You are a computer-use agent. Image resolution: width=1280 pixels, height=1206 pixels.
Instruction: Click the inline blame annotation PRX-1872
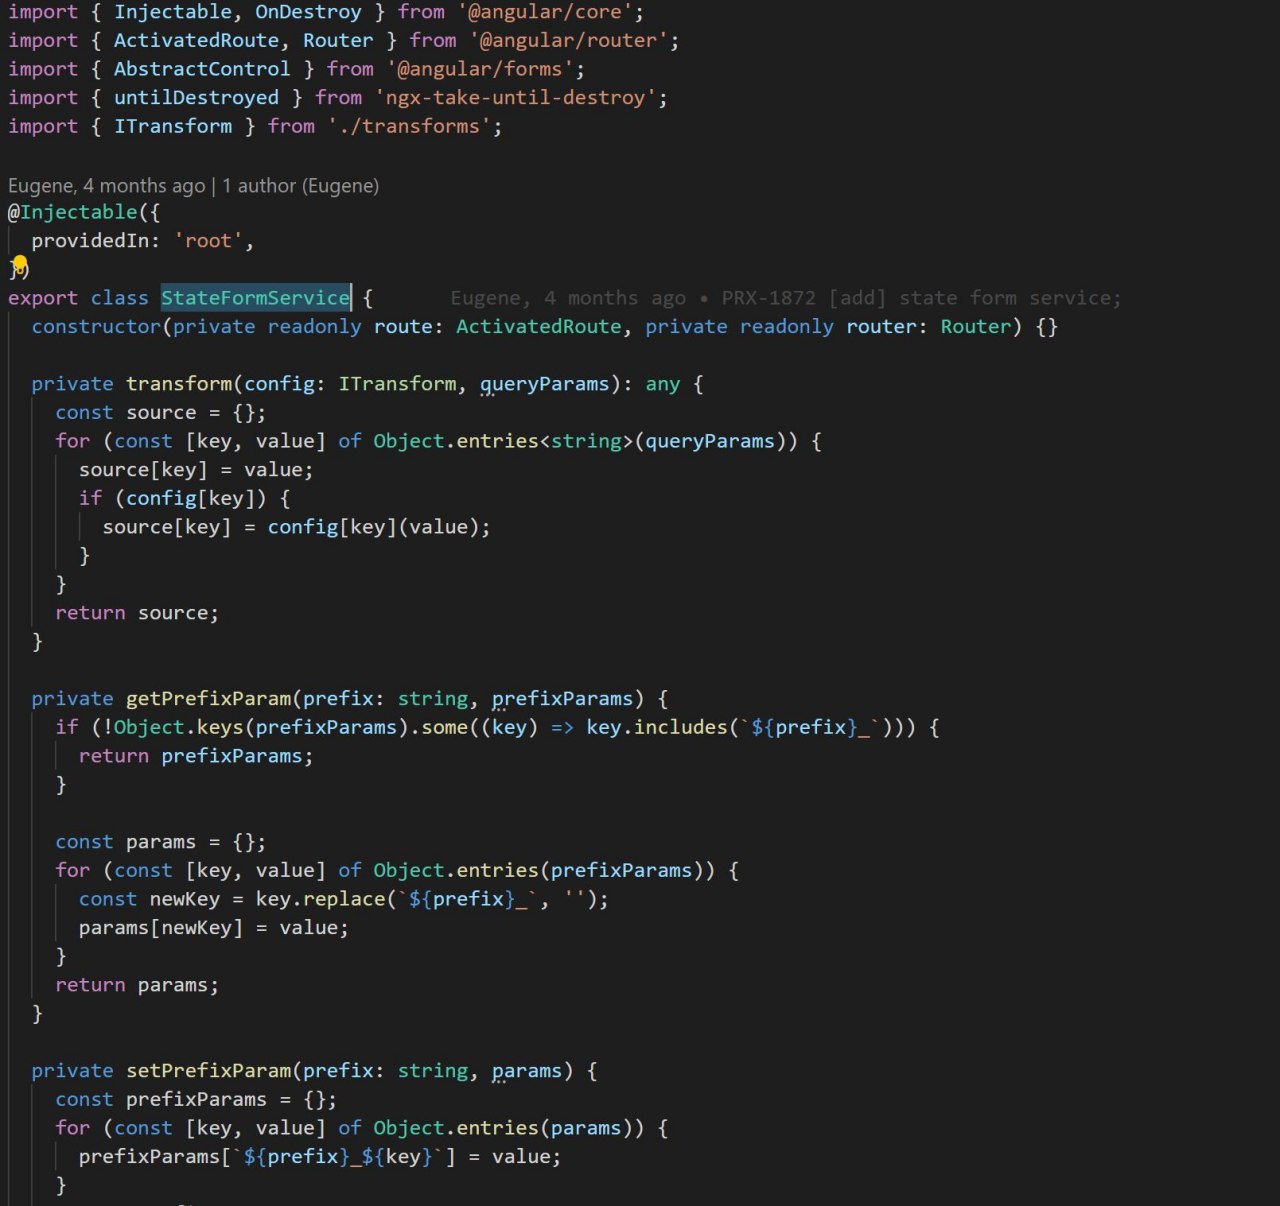click(x=768, y=298)
